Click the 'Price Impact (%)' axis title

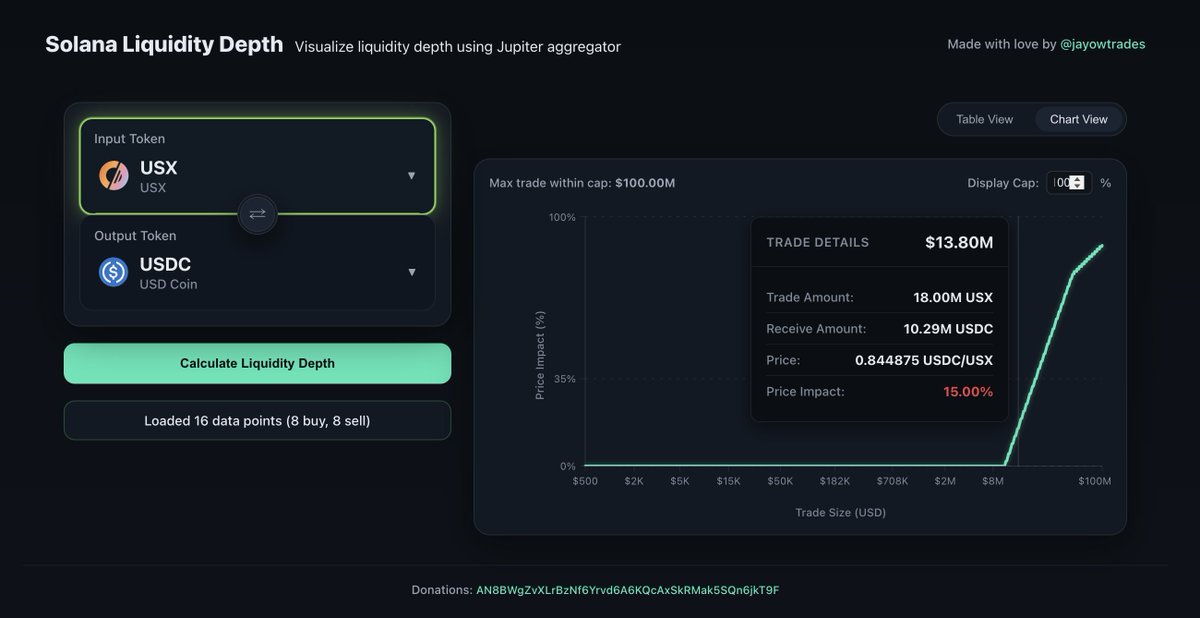click(540, 355)
